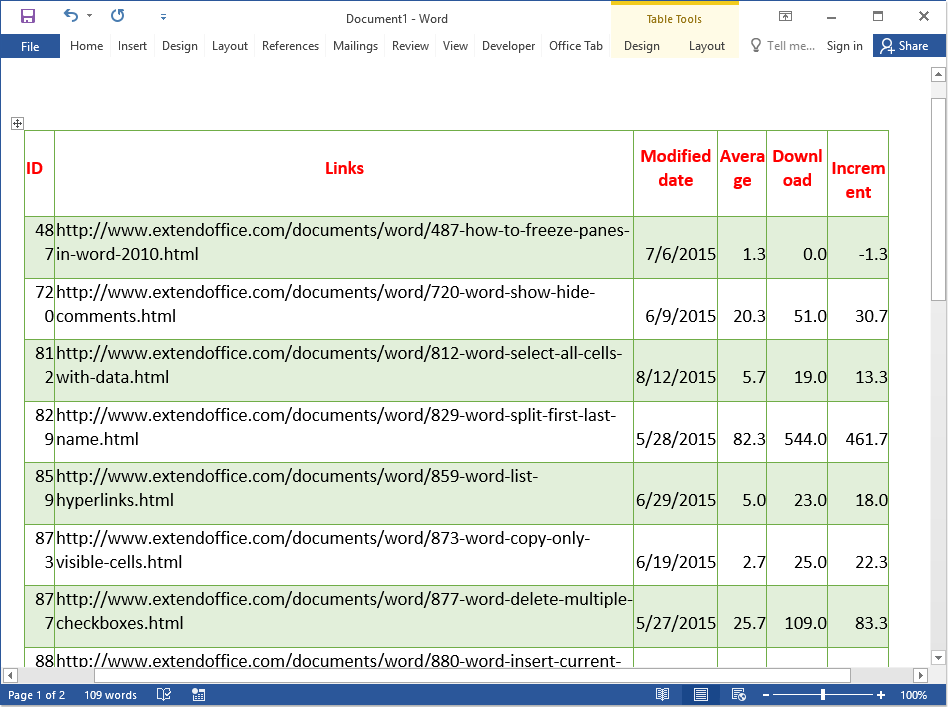Undo the last action

pyautogui.click(x=70, y=16)
